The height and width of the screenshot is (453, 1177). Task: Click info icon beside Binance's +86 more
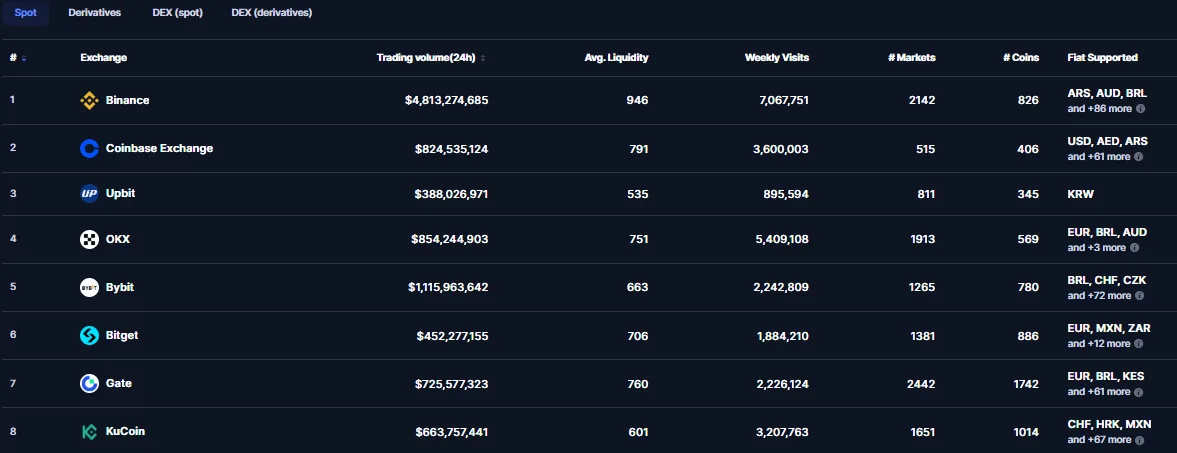tap(1140, 109)
